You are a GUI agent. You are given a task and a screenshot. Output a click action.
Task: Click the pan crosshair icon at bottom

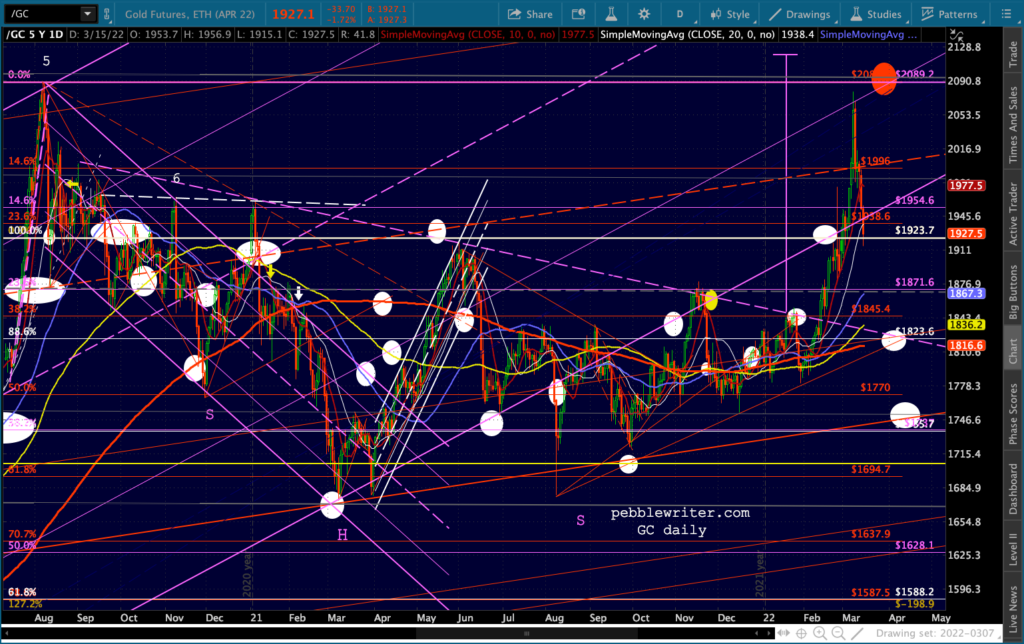801,633
